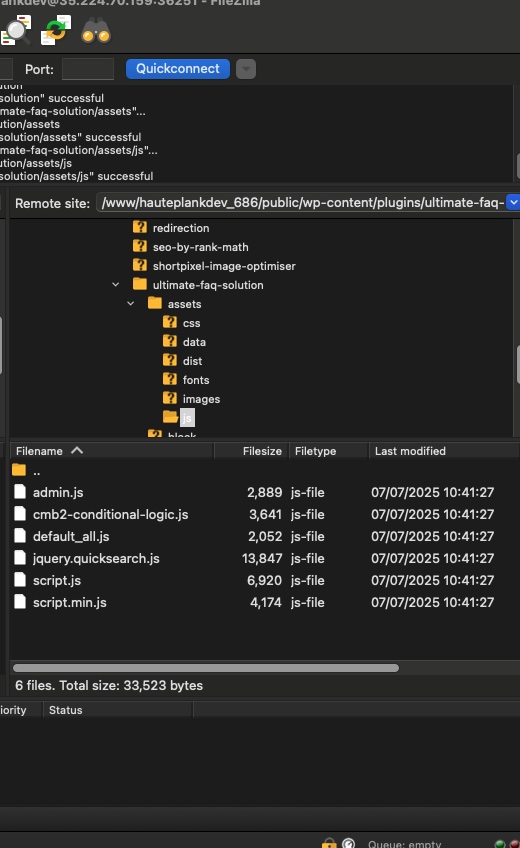Sort by Last modified column header
This screenshot has height=848, width=520.
444,450
